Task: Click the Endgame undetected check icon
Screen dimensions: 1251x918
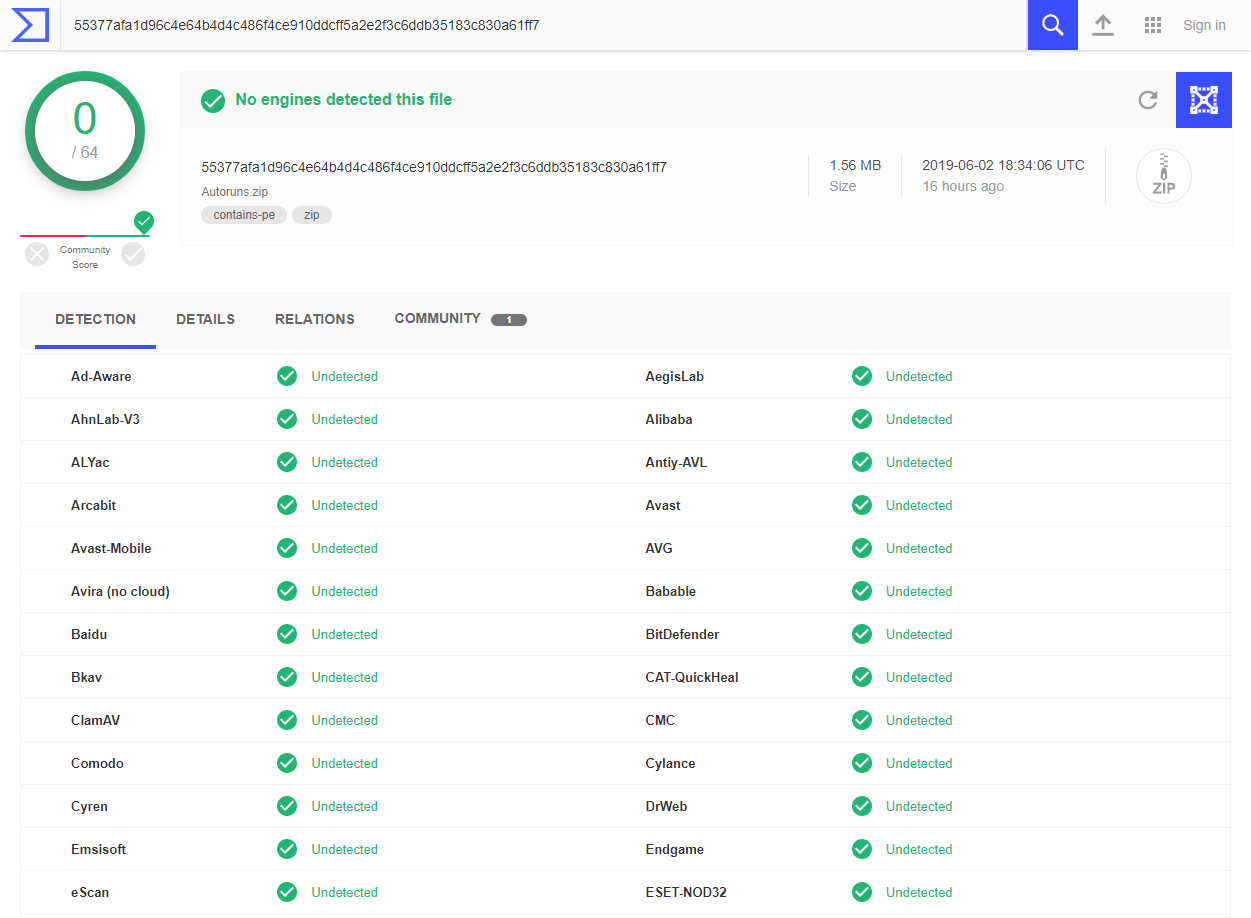Action: 862,849
